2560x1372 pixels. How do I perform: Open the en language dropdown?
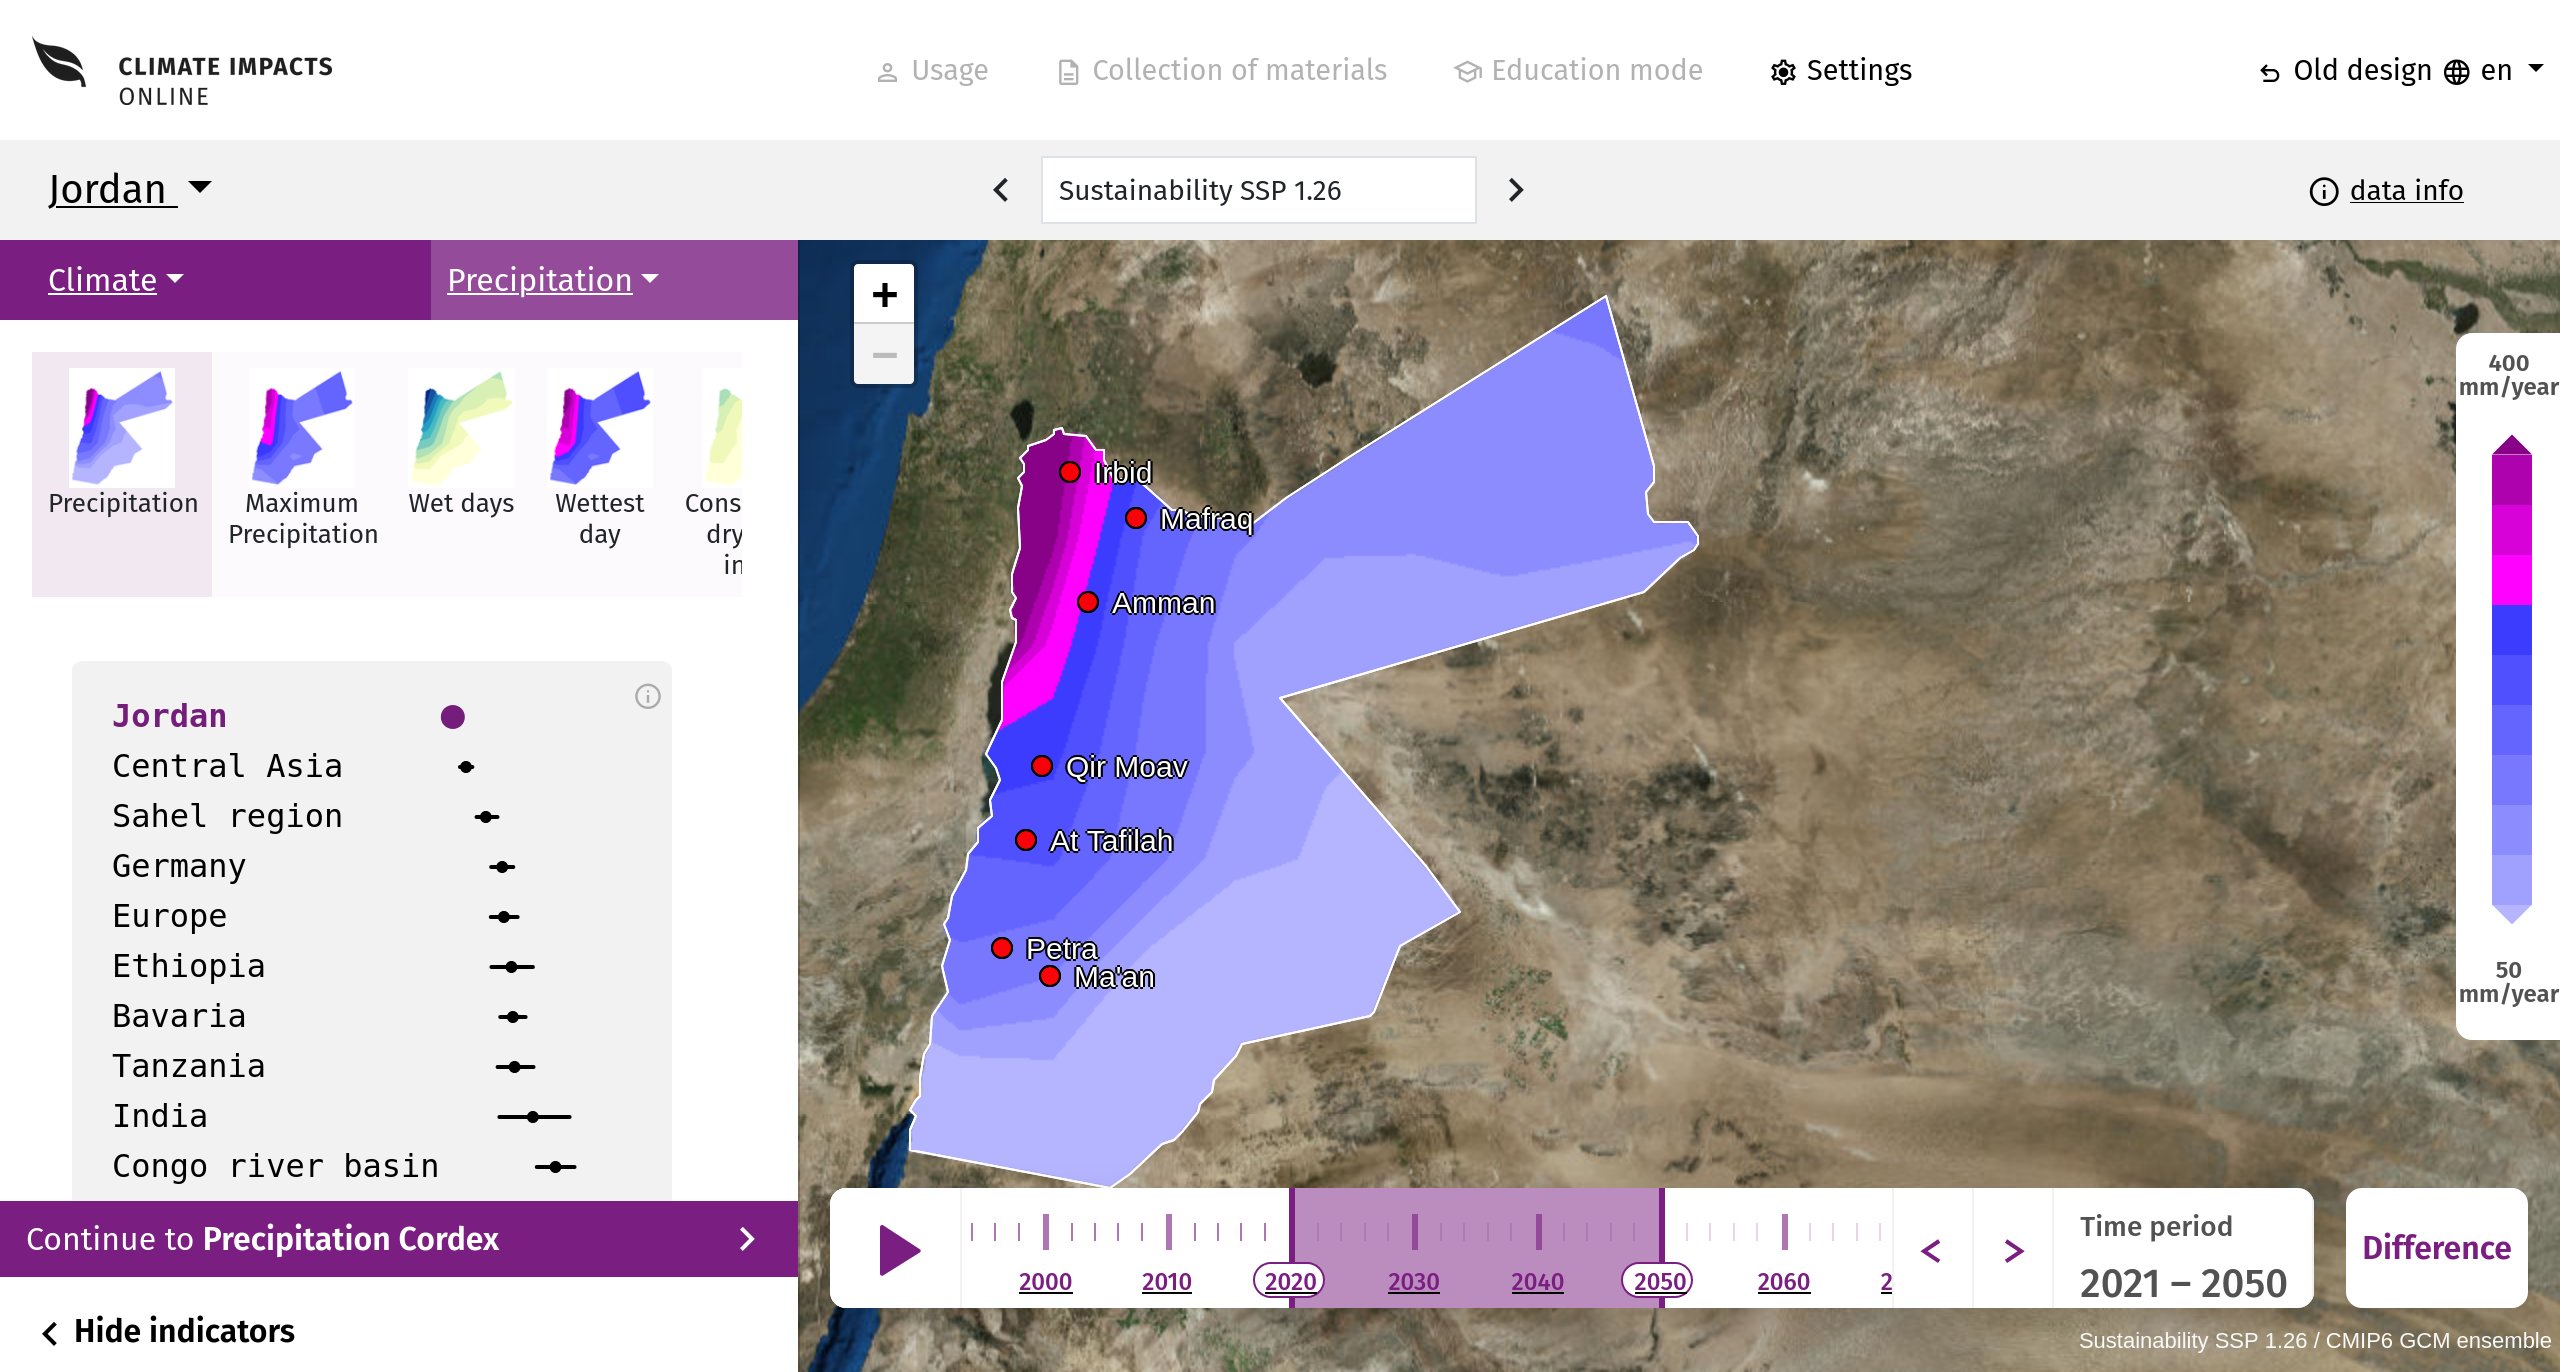tap(2494, 71)
